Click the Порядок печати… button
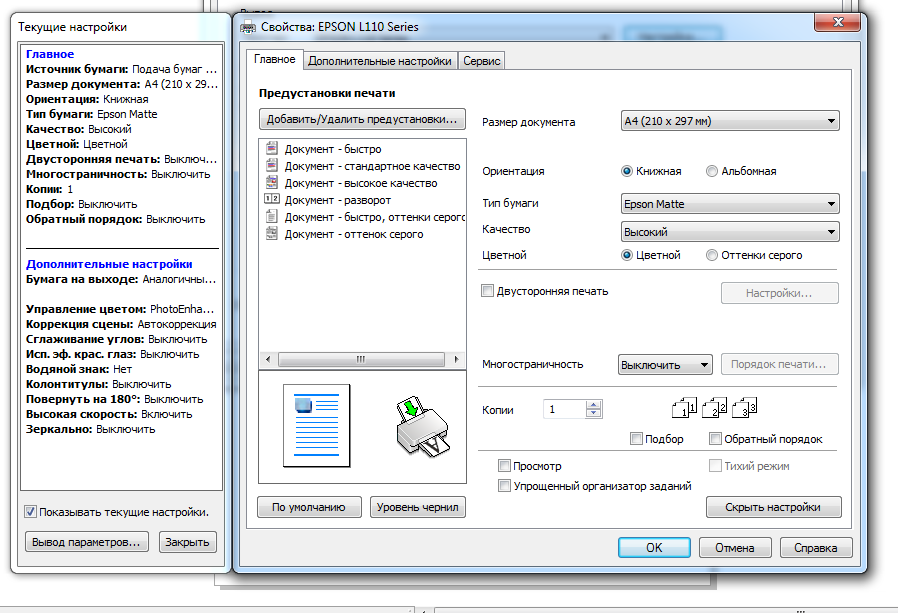The height and width of the screenshot is (613, 898). (779, 364)
